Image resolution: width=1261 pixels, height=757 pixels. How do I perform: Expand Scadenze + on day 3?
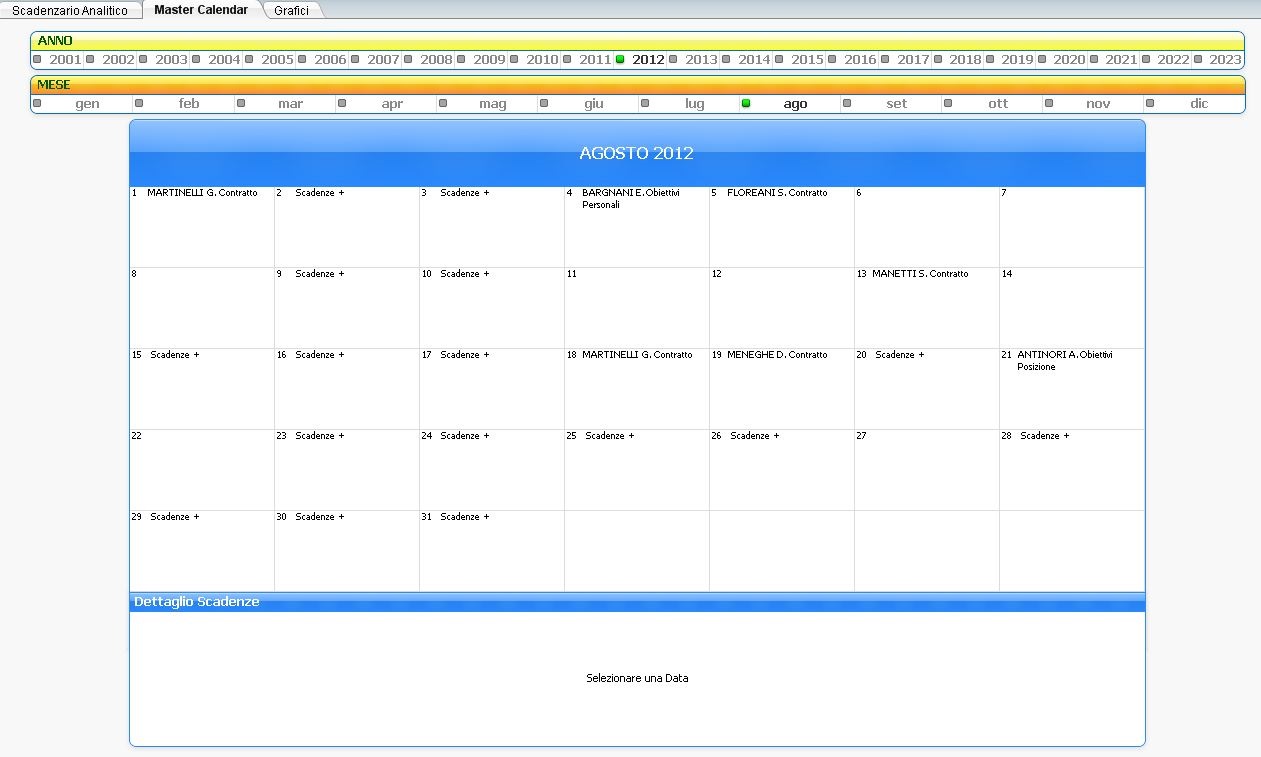coord(465,193)
